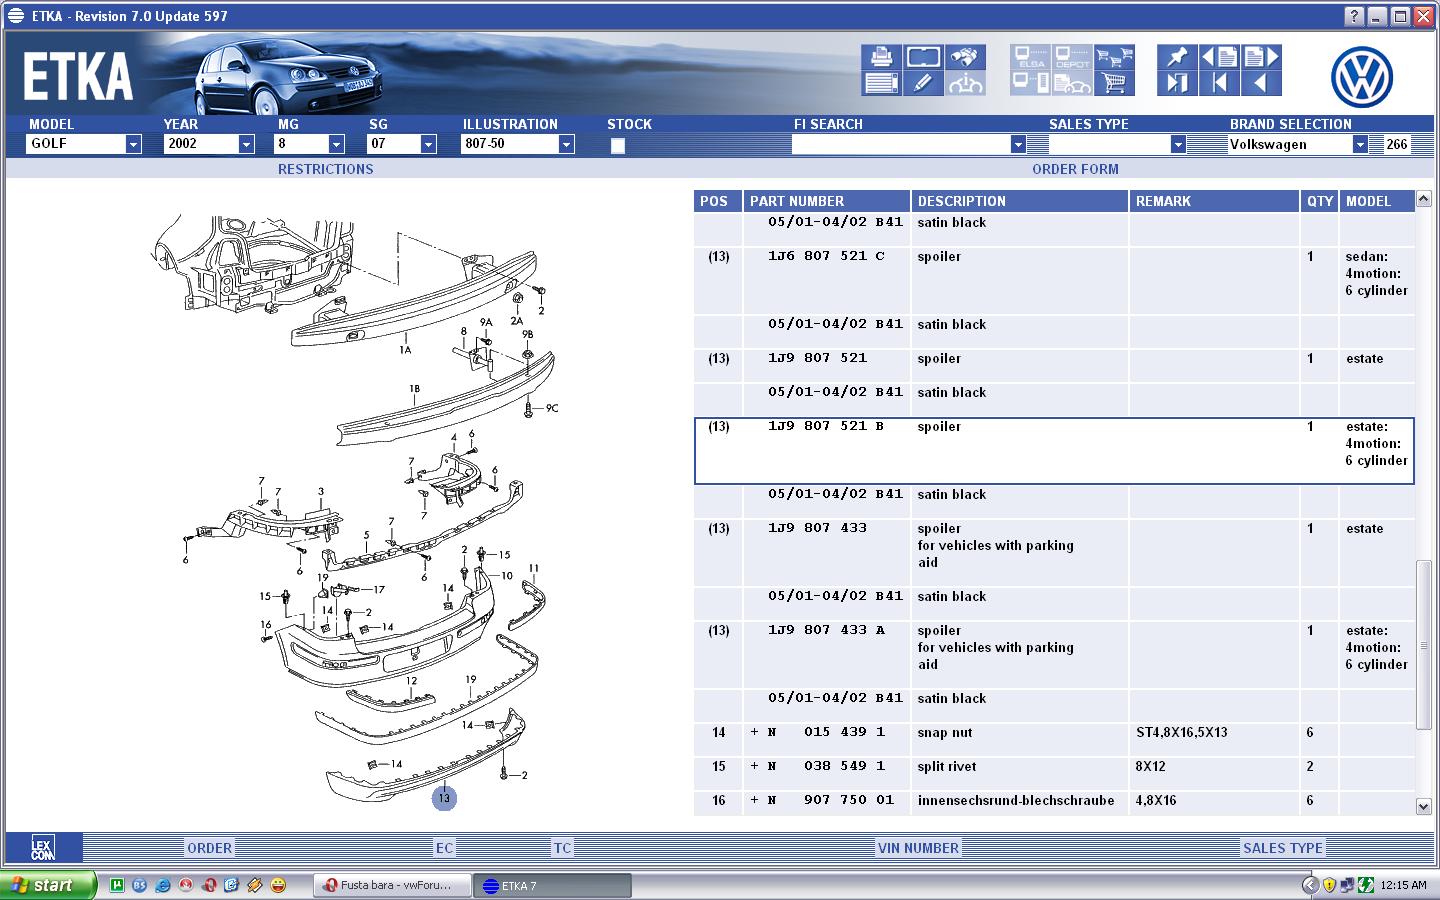The height and width of the screenshot is (900, 1440).
Task: Click the printer icon in toolbar
Action: coord(880,57)
